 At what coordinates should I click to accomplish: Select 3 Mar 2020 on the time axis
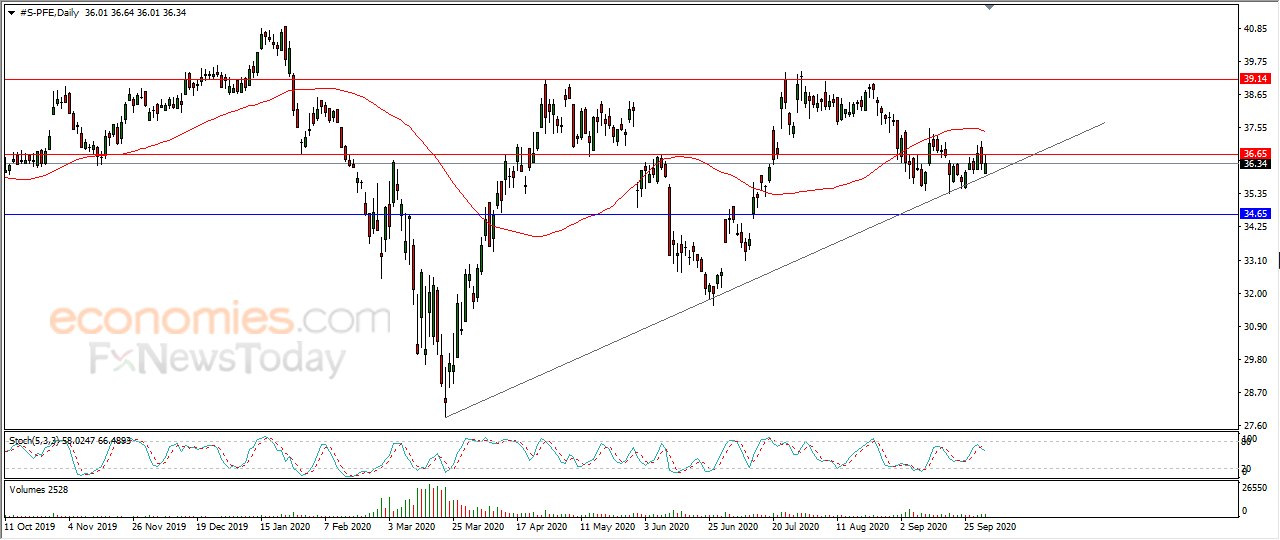411,525
